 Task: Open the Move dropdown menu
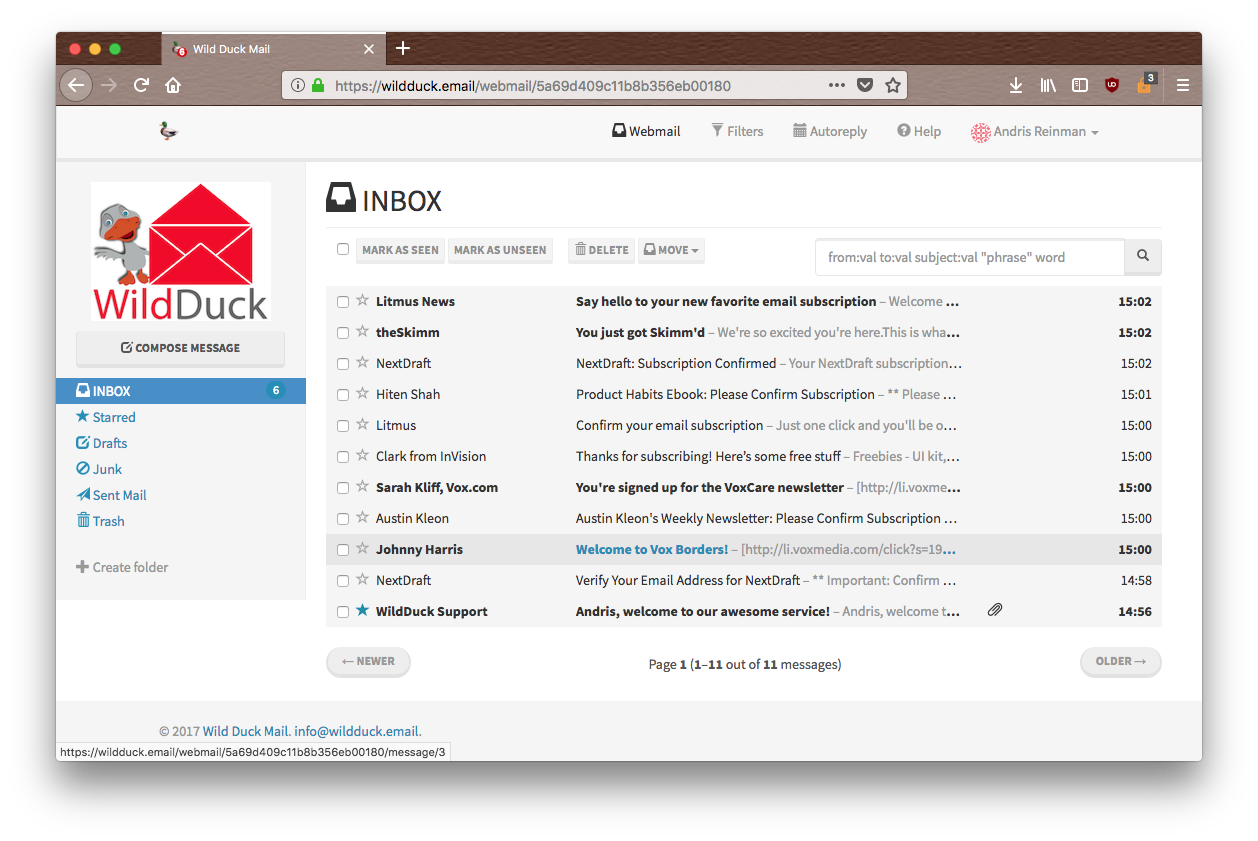(671, 250)
